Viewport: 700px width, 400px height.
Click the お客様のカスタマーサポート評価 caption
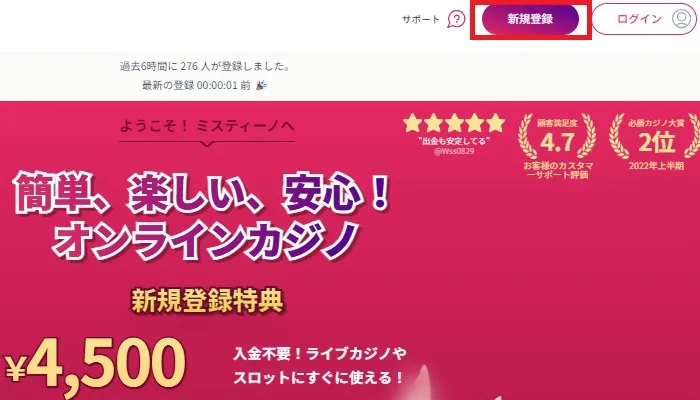click(x=558, y=170)
